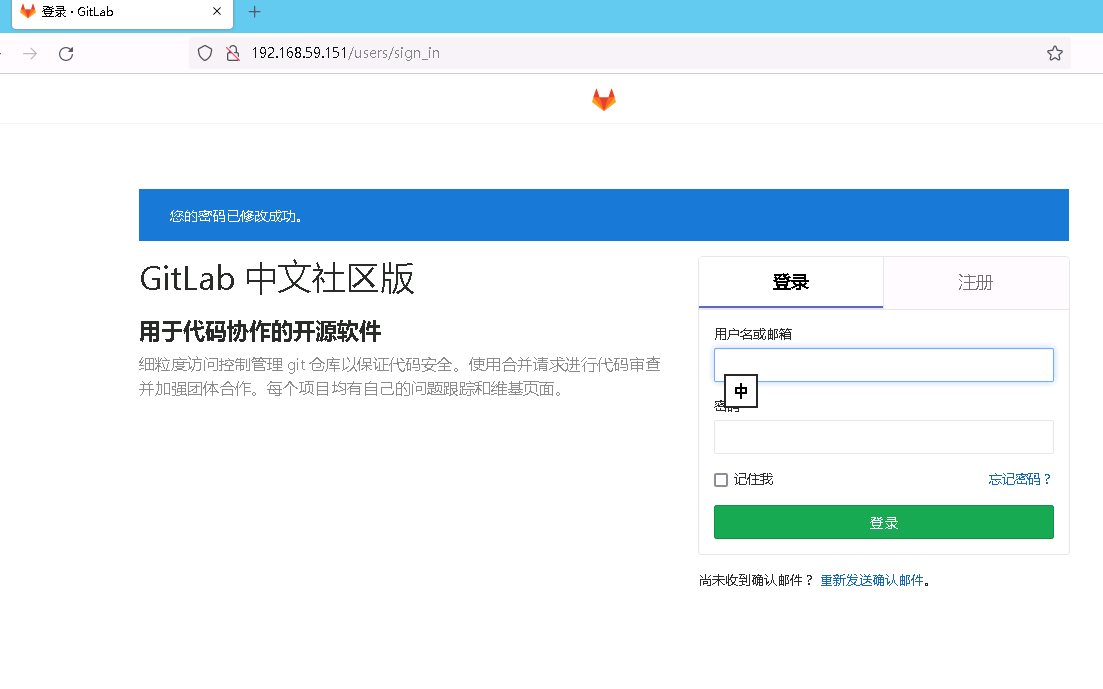Click the green 登录 button
Image resolution: width=1103 pixels, height=689 pixels.
(x=883, y=521)
